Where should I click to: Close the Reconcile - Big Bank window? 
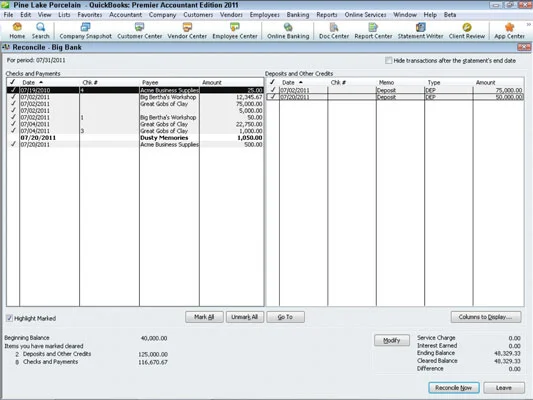pyautogui.click(x=524, y=47)
